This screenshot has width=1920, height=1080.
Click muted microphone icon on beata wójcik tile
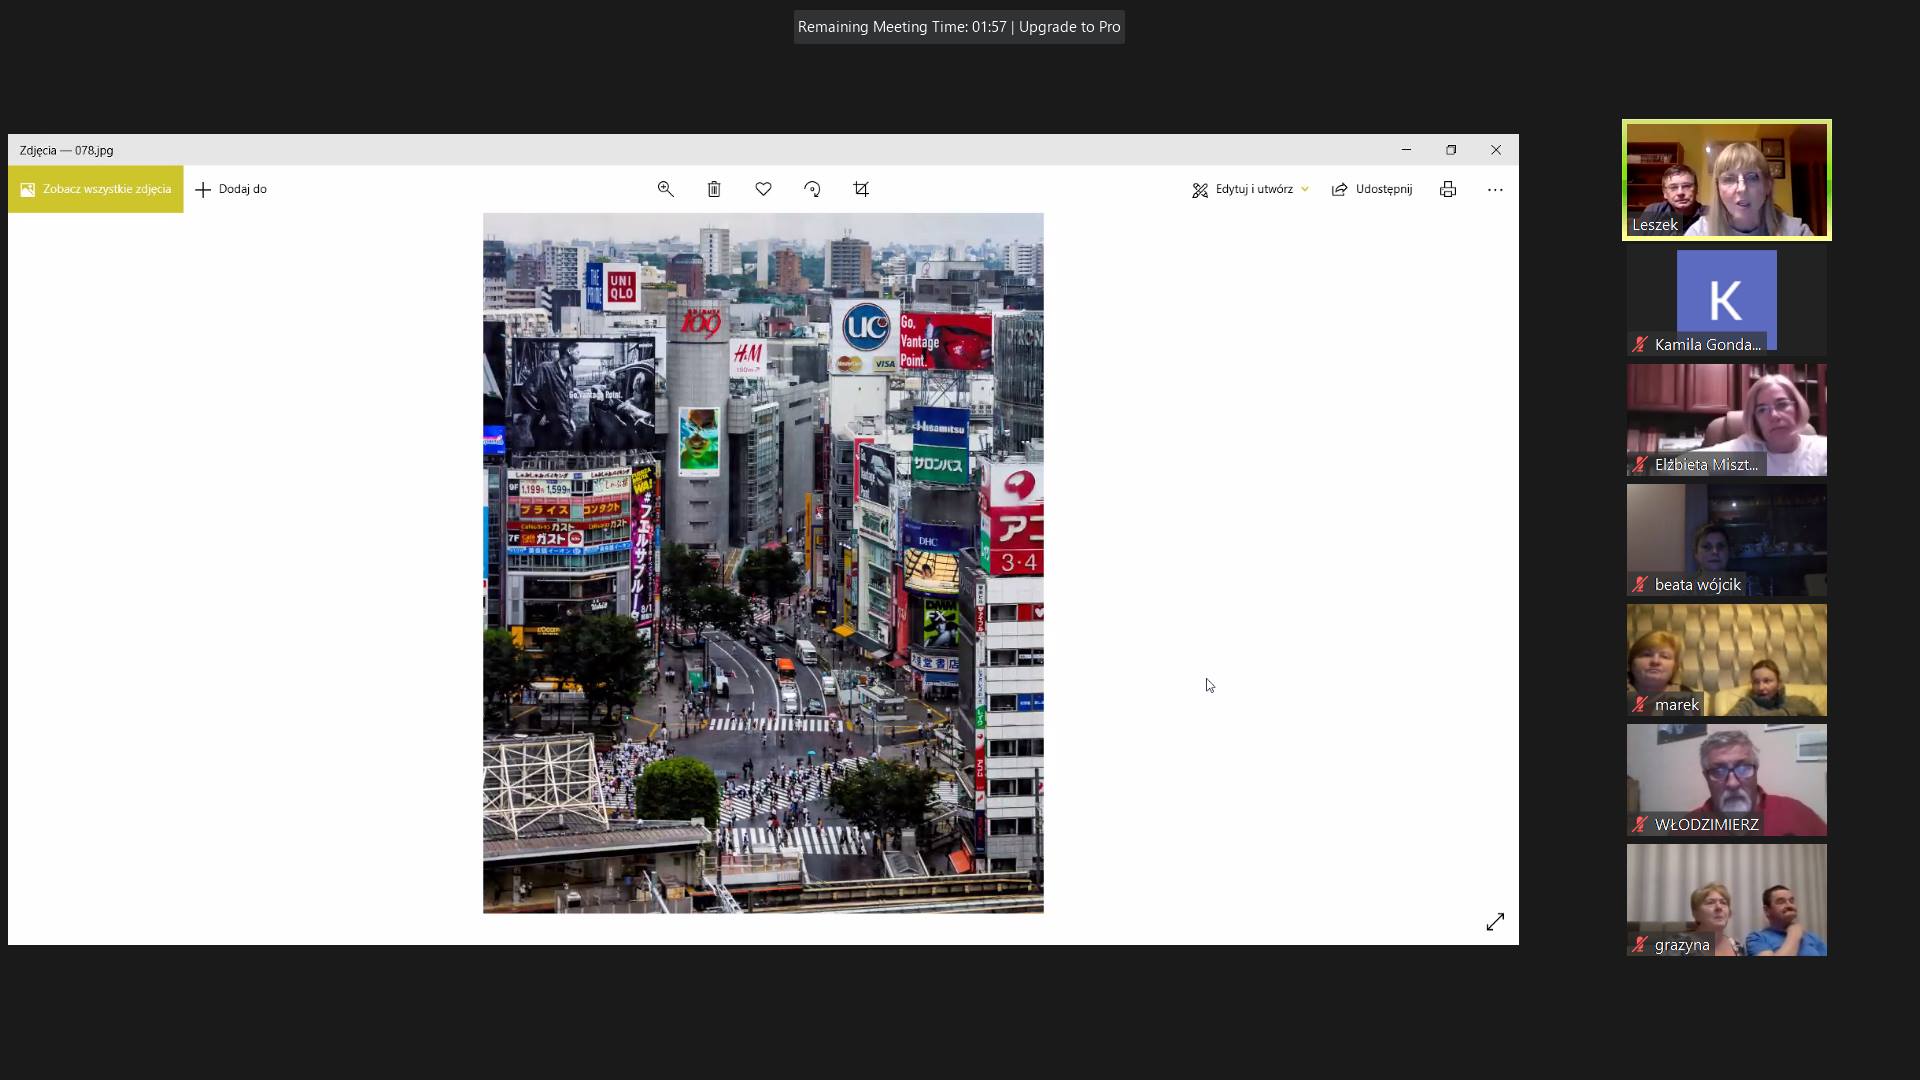pyautogui.click(x=1640, y=585)
